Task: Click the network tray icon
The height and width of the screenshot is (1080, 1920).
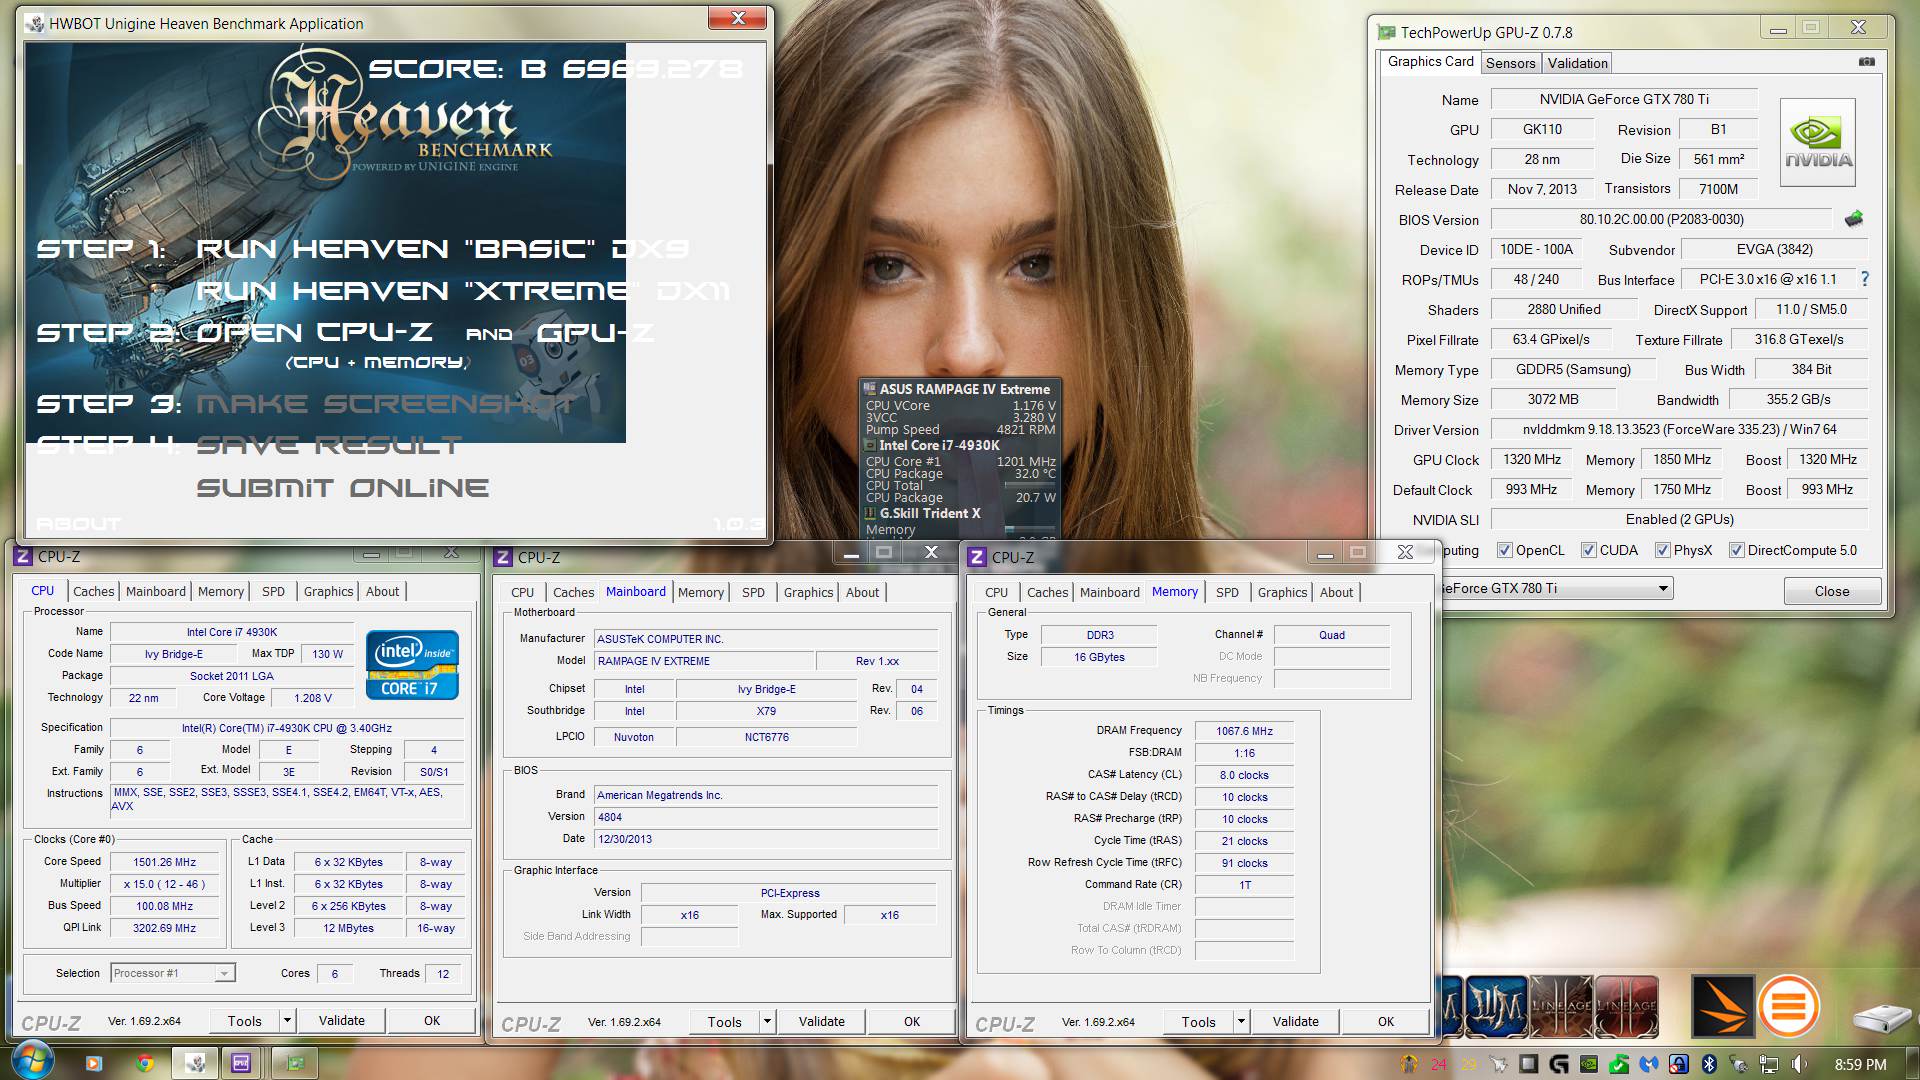Action: [x=1769, y=1064]
